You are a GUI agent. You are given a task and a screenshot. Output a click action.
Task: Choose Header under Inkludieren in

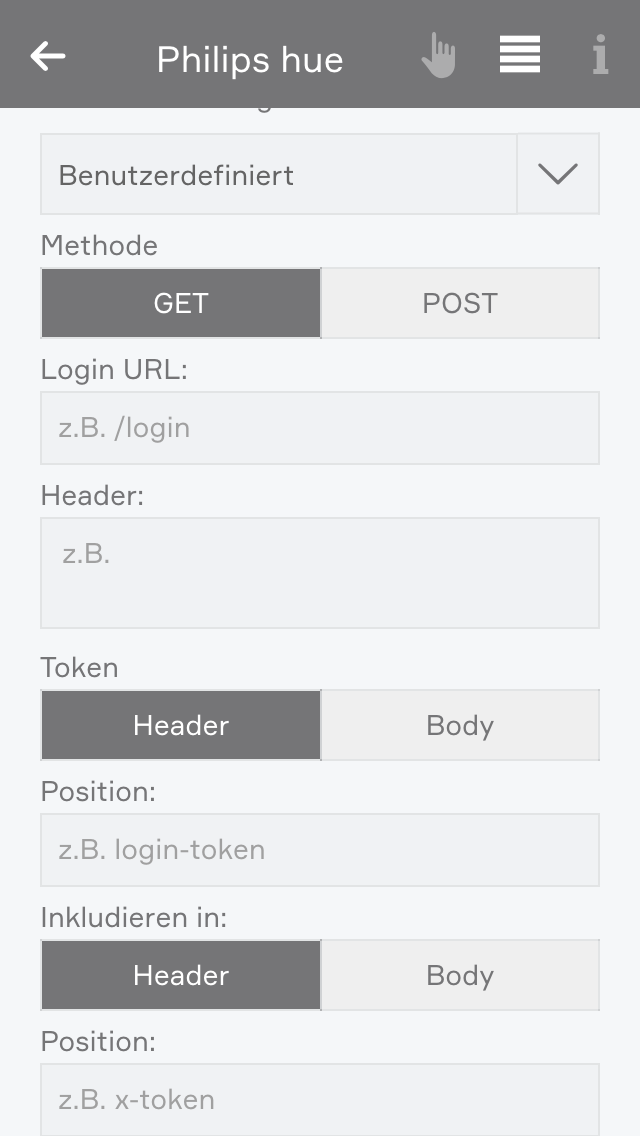pyautogui.click(x=181, y=975)
